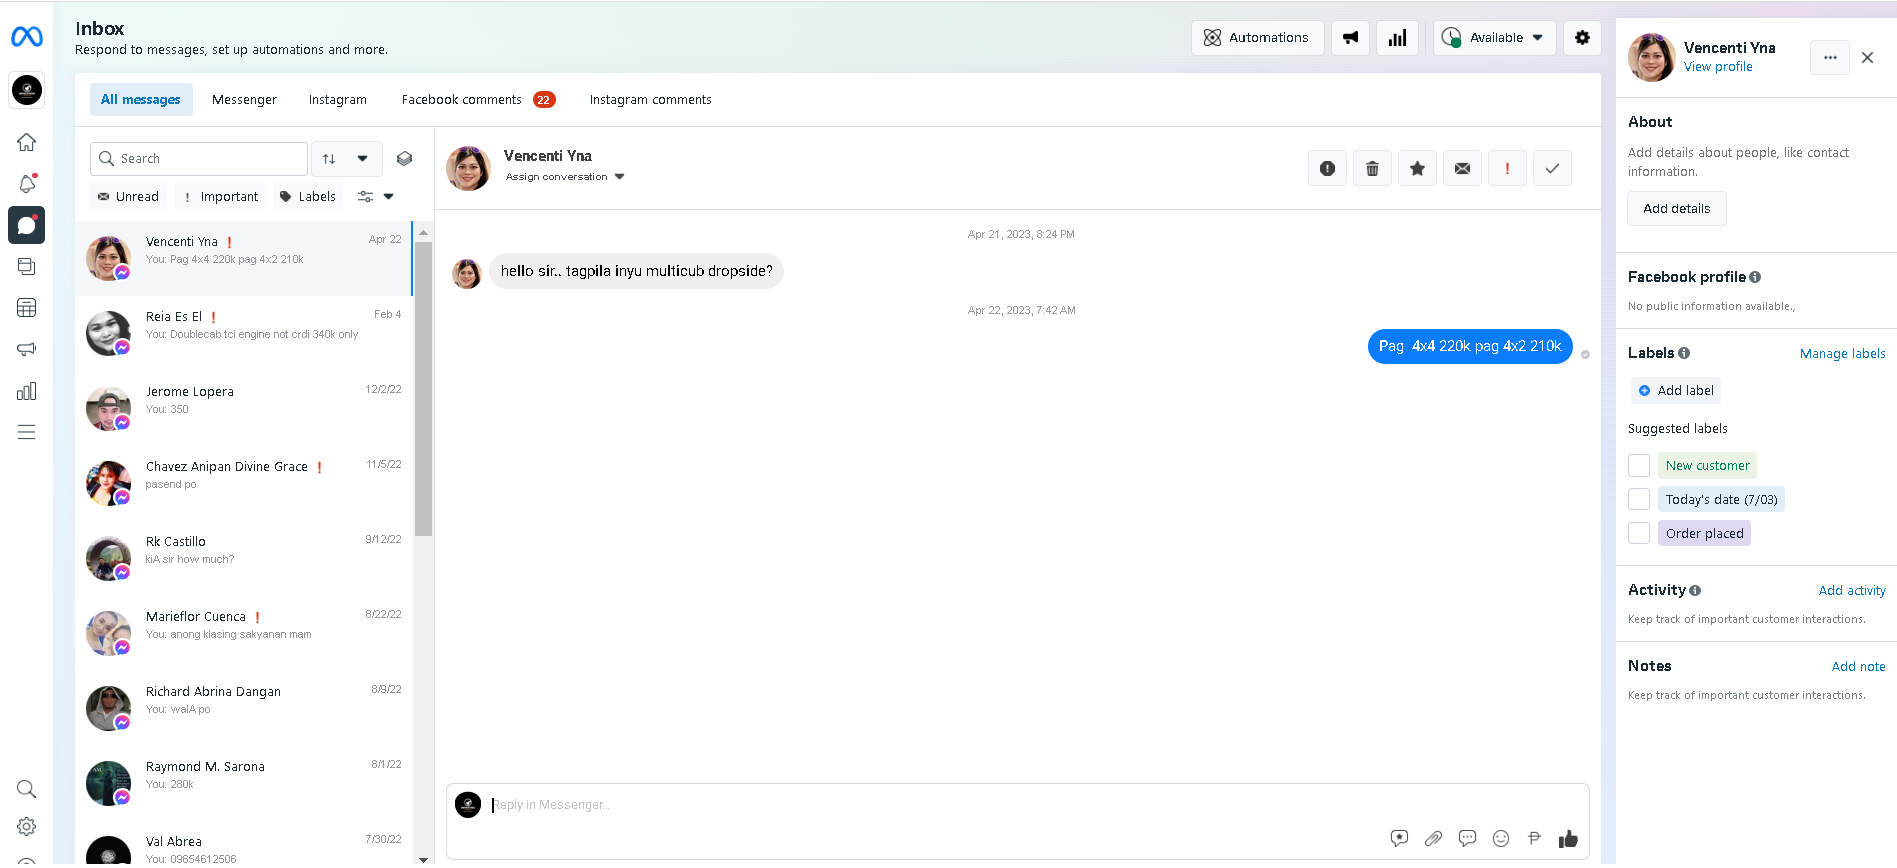This screenshot has height=868, width=1897.
Task: Click the star icon in conversation header
Action: (1417, 169)
